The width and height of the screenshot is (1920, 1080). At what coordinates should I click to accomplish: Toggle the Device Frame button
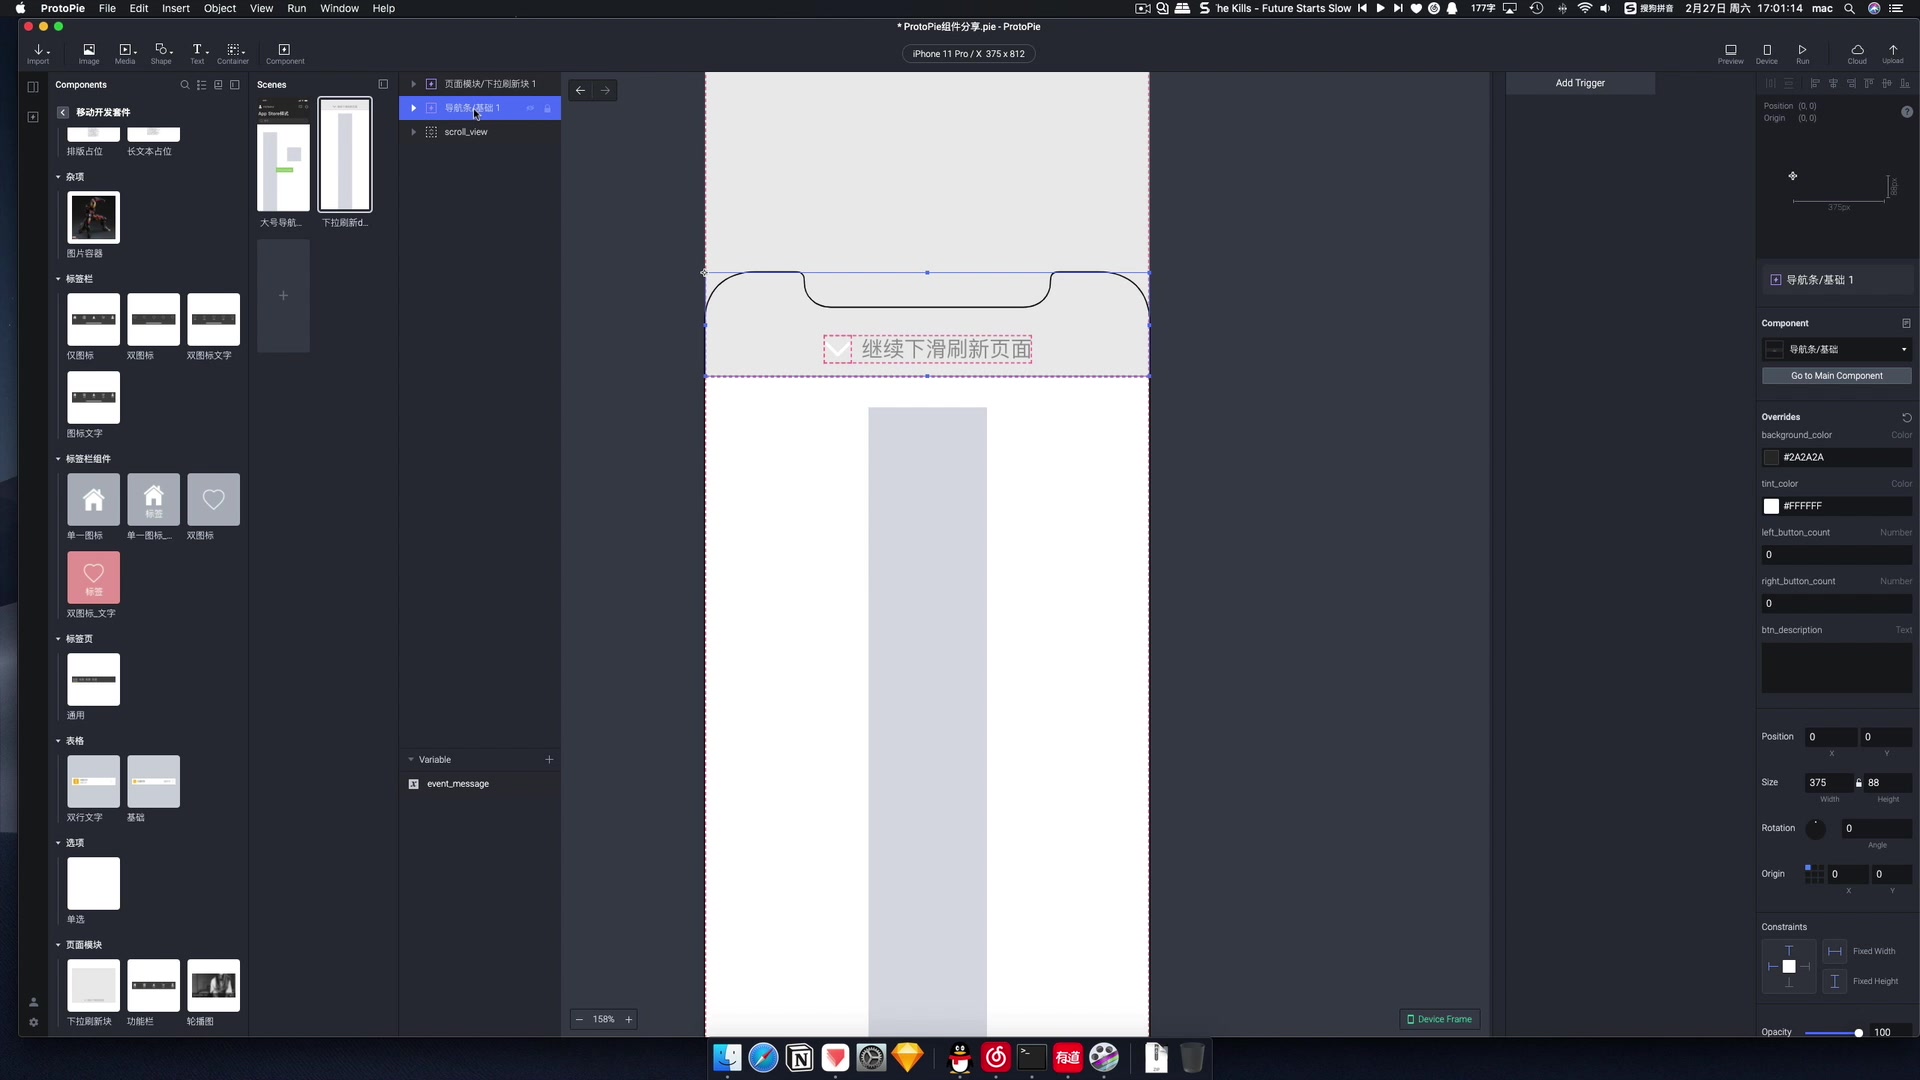pos(1439,1019)
